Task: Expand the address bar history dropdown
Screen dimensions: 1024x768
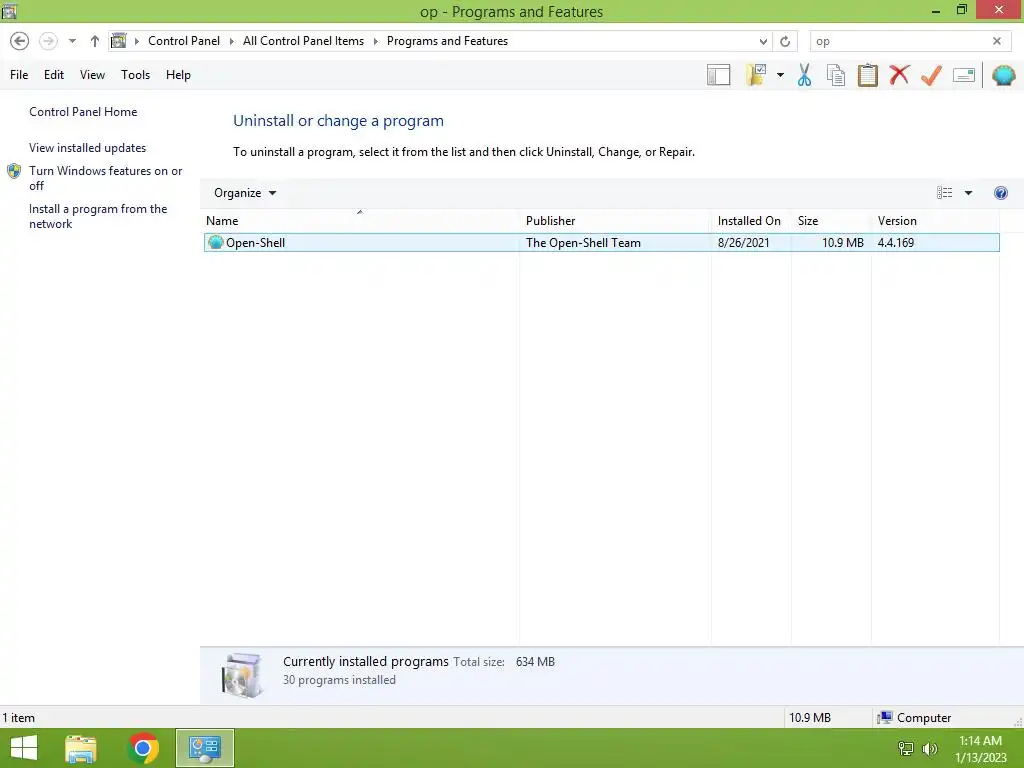Action: (763, 42)
